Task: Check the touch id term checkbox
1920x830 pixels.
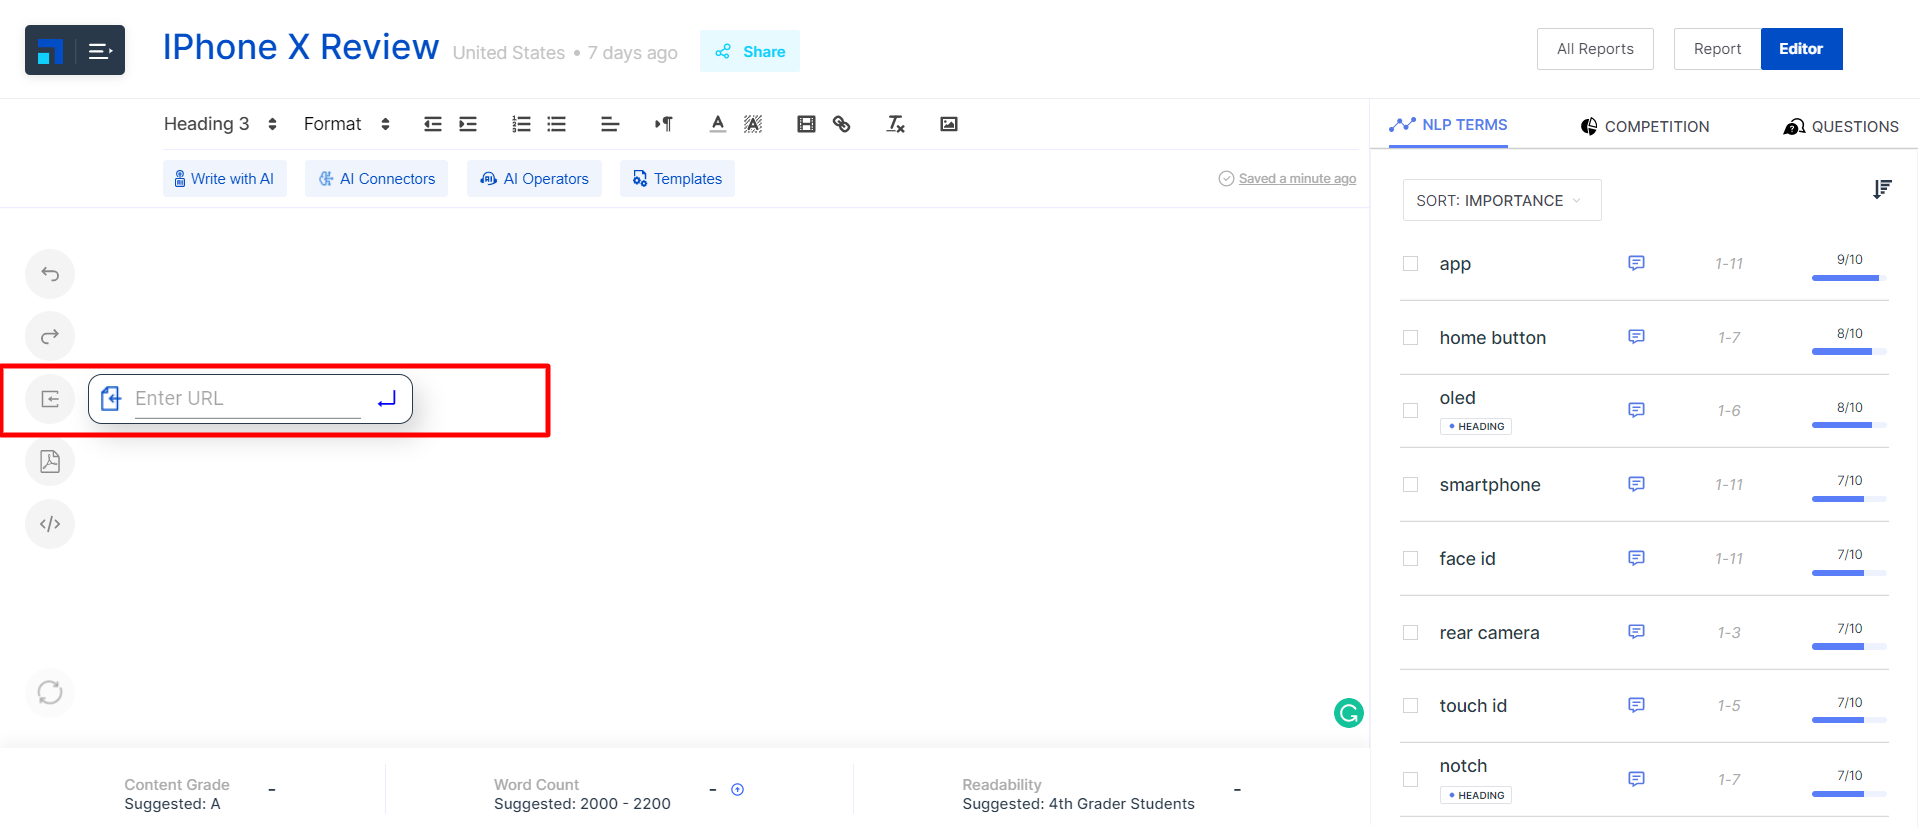Action: (x=1410, y=706)
